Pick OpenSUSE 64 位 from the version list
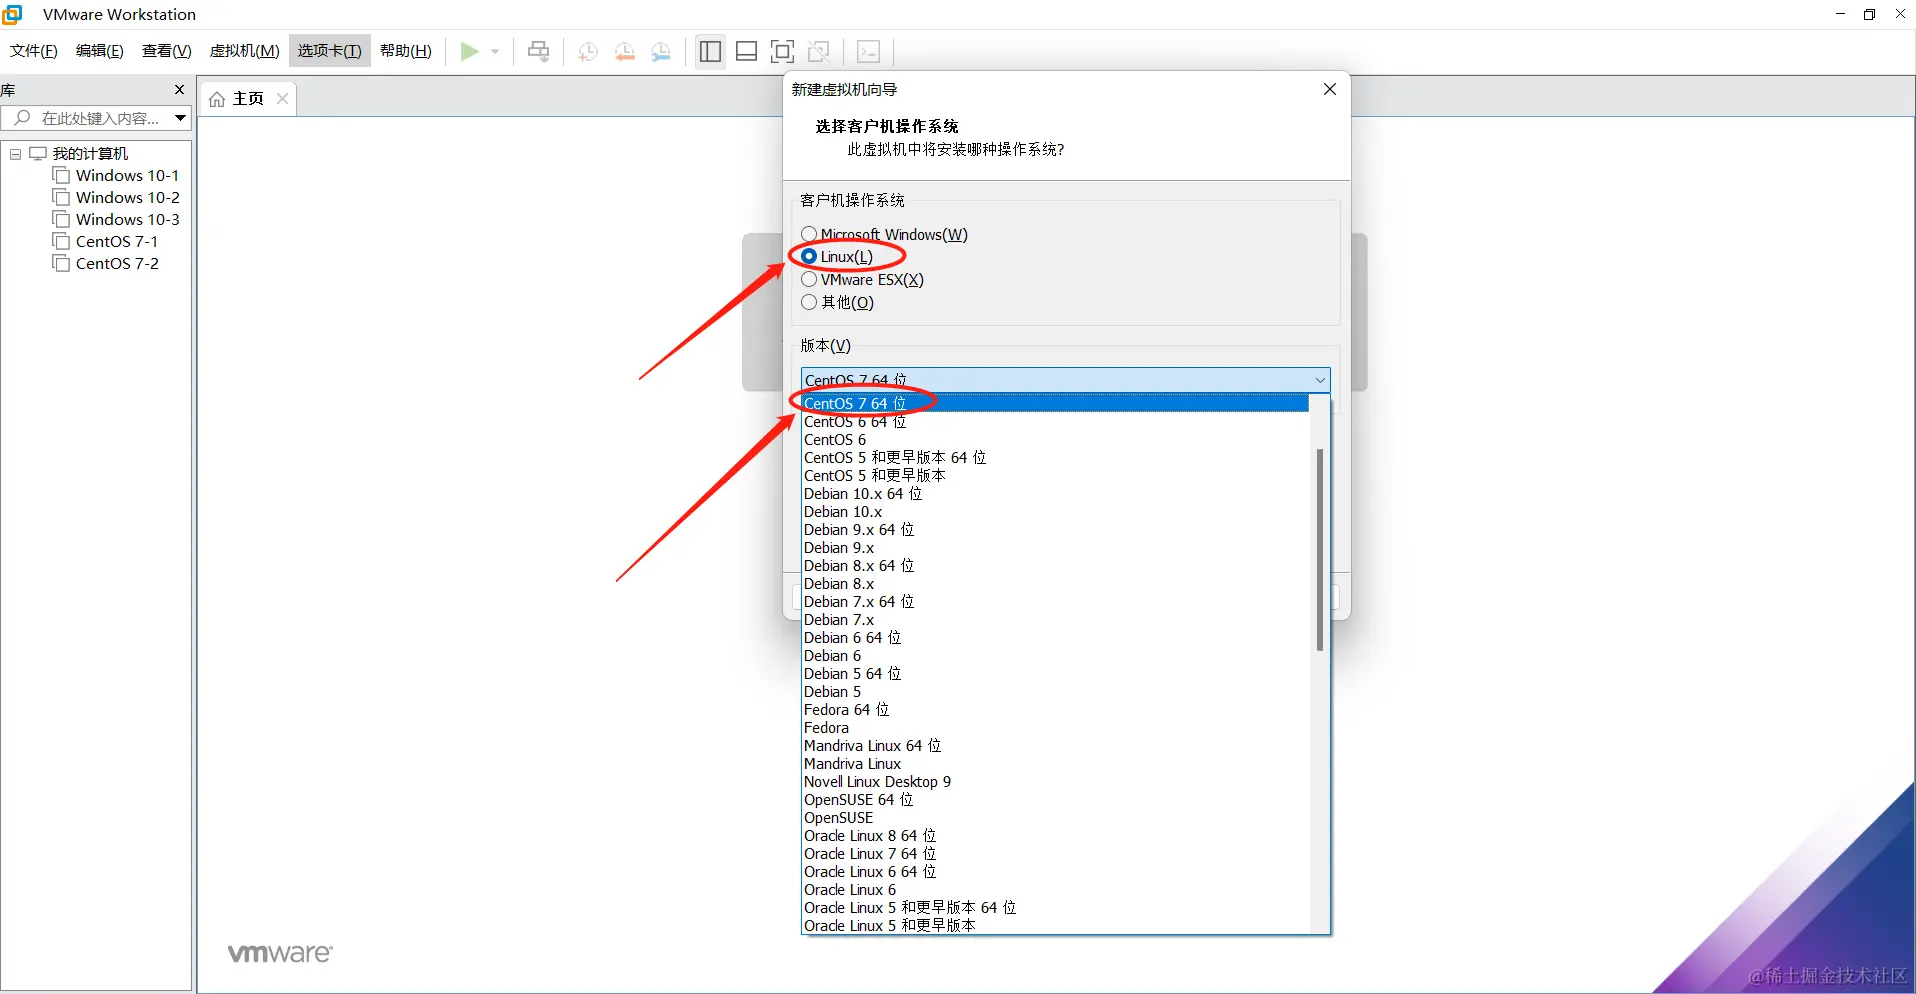Viewport: 1916px width, 994px height. point(1055,800)
